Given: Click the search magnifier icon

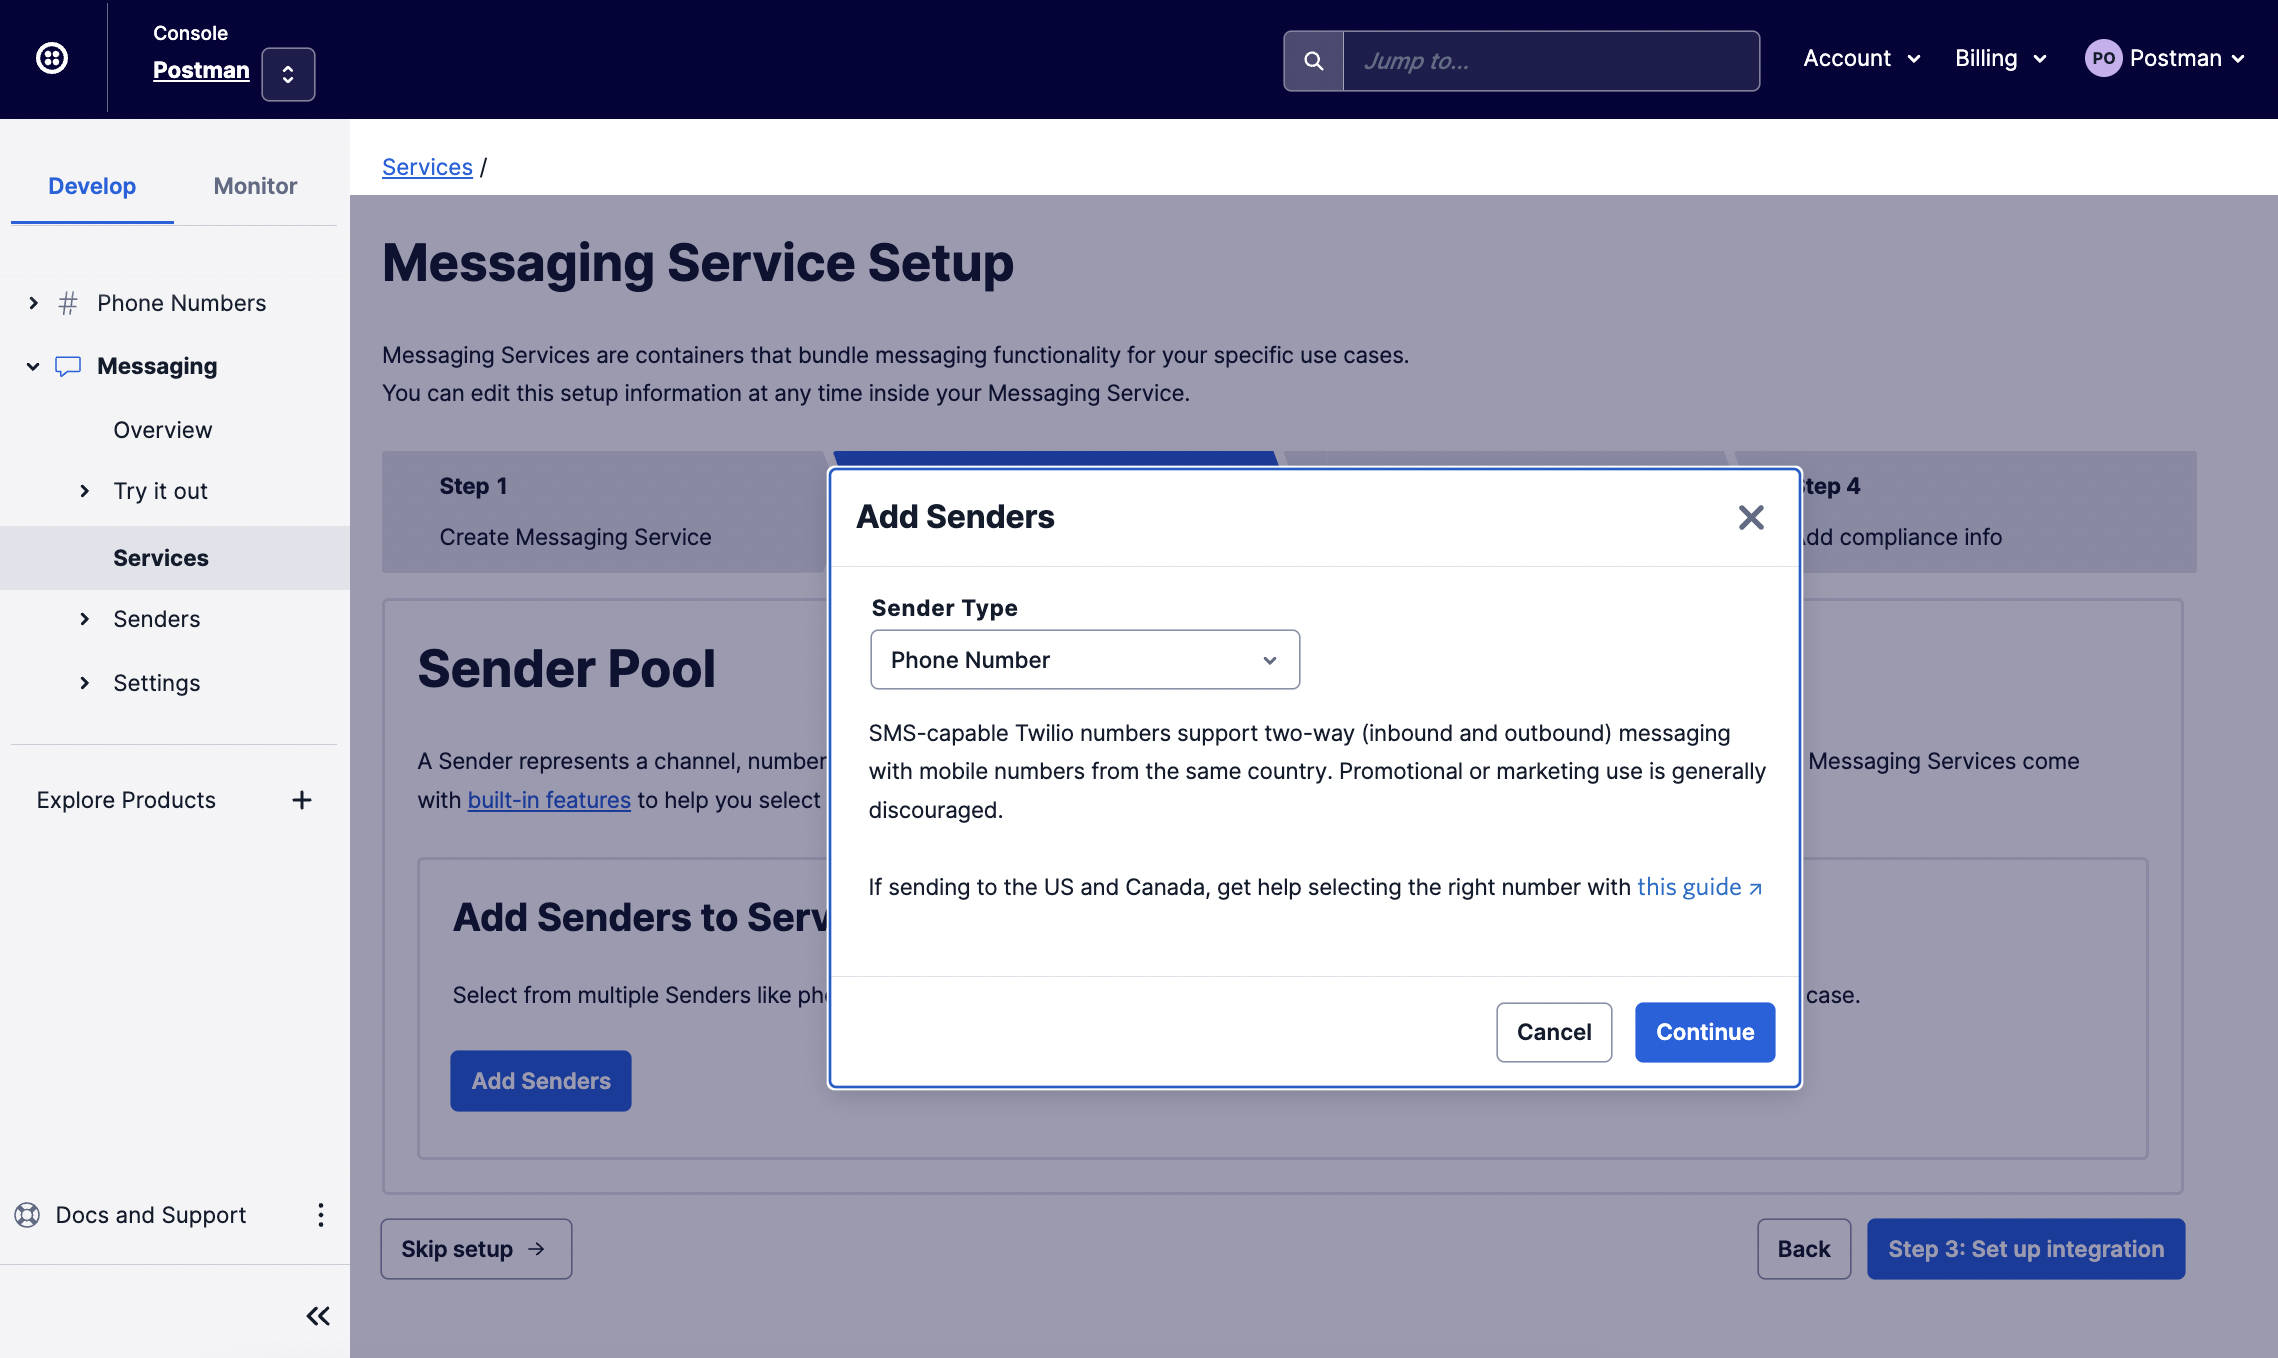Looking at the screenshot, I should click(1313, 61).
